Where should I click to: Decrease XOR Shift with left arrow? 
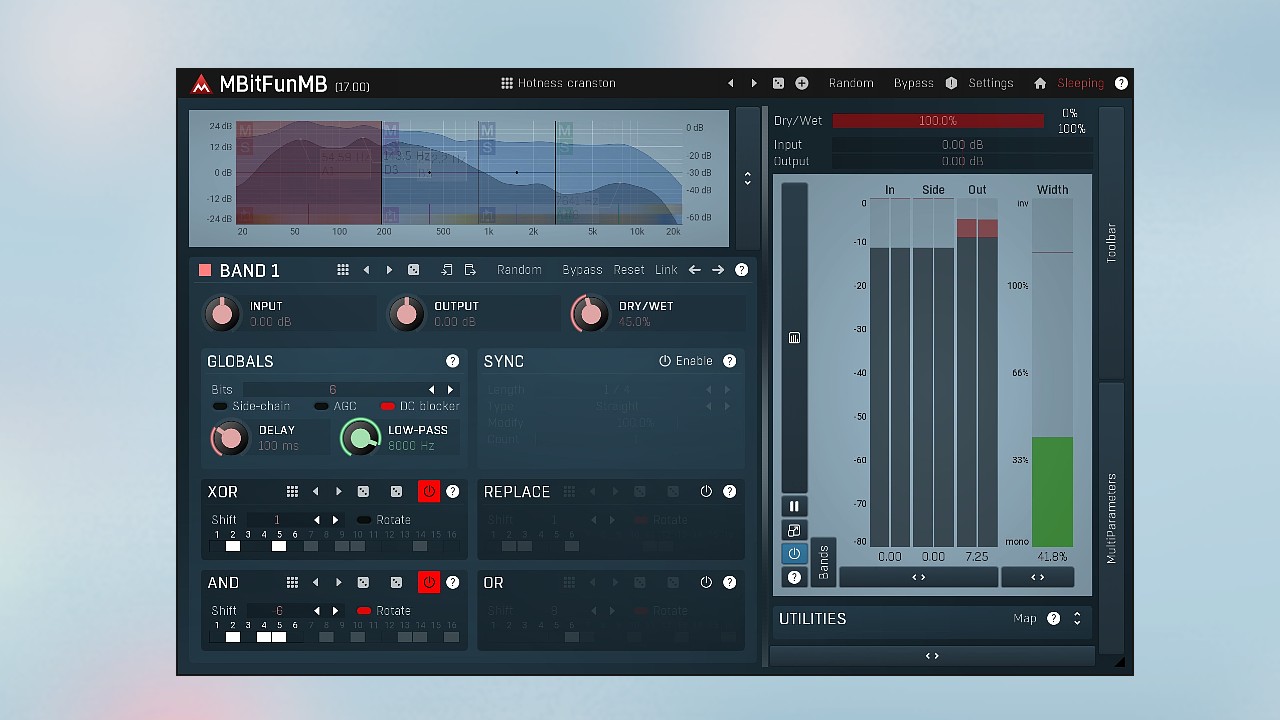coord(317,520)
